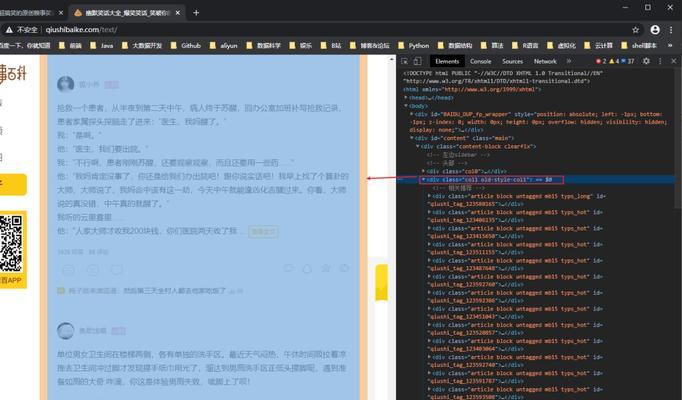Show hidden bookmarks overflow chevron
Screen dimensions: 682x400
[670, 45]
